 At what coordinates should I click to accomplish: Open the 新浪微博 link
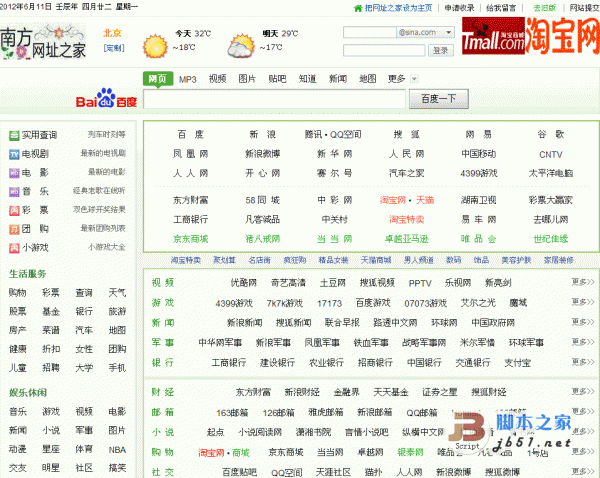click(262, 154)
